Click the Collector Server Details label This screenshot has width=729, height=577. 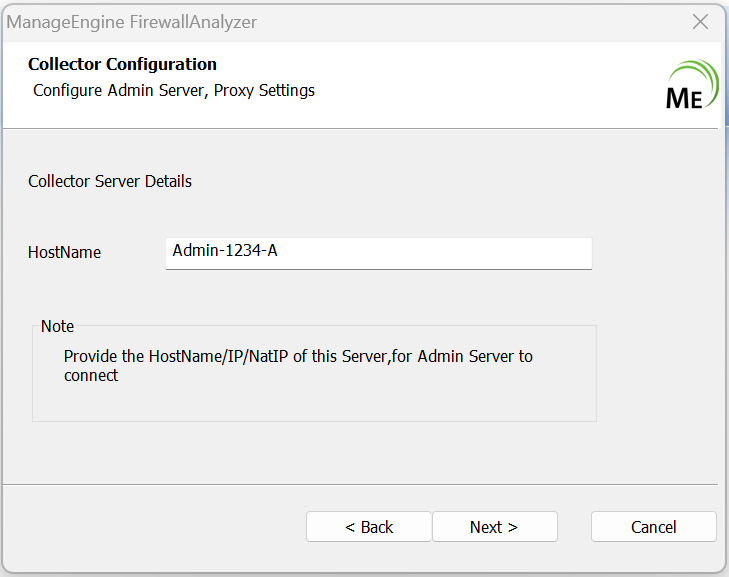tap(110, 181)
